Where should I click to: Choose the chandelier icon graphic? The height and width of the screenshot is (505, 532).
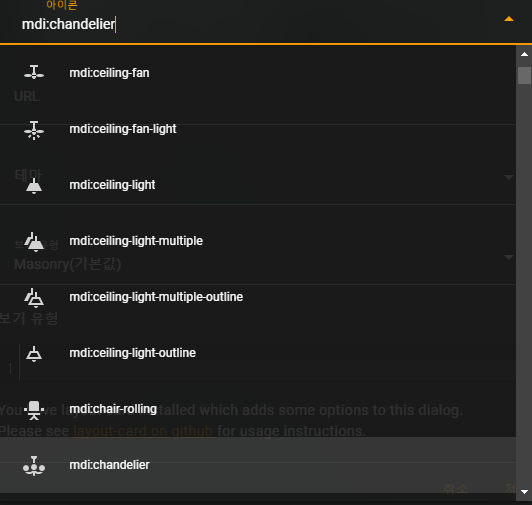(34, 466)
